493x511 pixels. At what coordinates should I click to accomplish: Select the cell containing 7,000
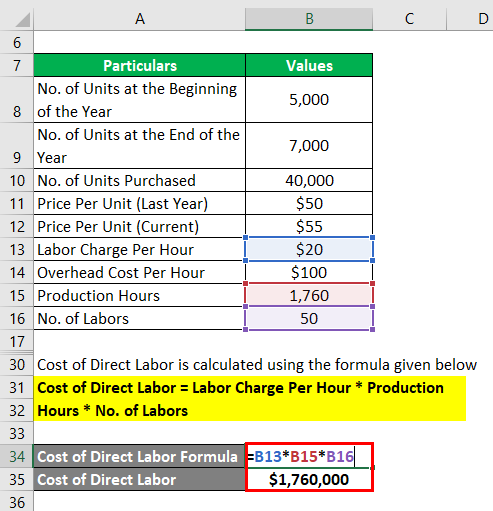coord(309,146)
